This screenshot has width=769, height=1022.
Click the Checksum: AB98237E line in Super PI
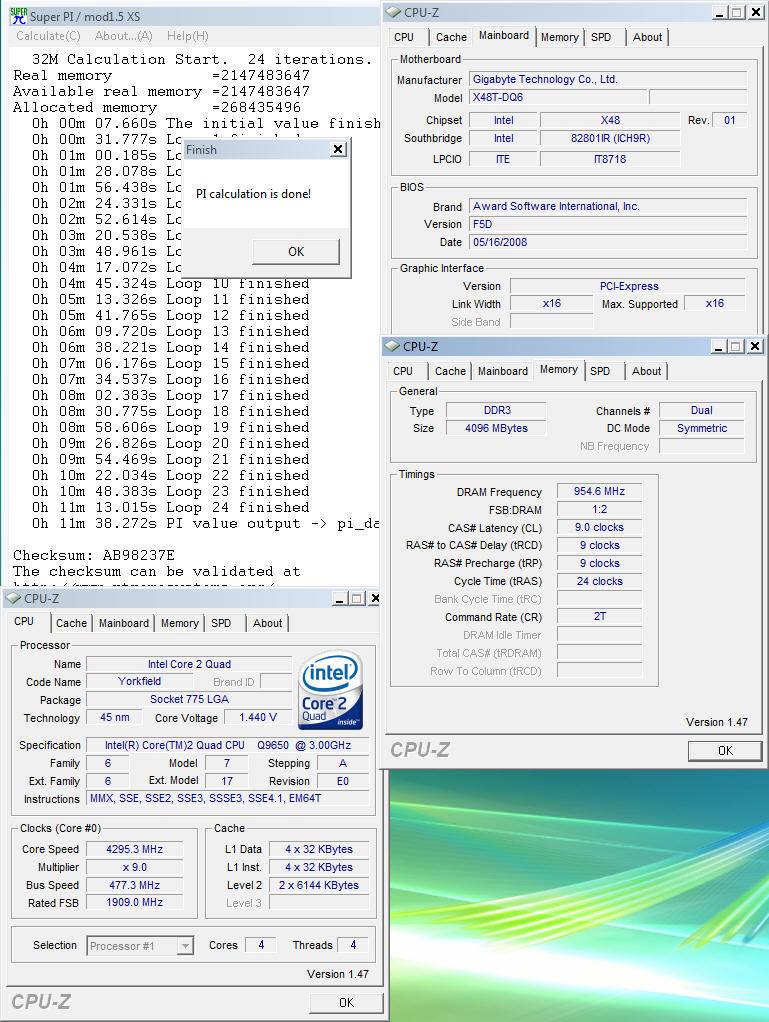(x=94, y=555)
